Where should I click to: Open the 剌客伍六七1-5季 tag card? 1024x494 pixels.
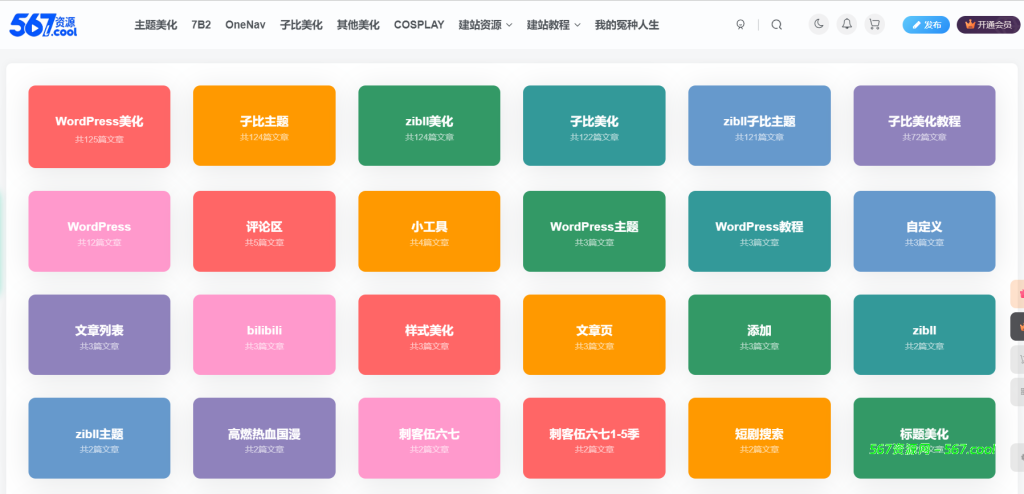[594, 438]
